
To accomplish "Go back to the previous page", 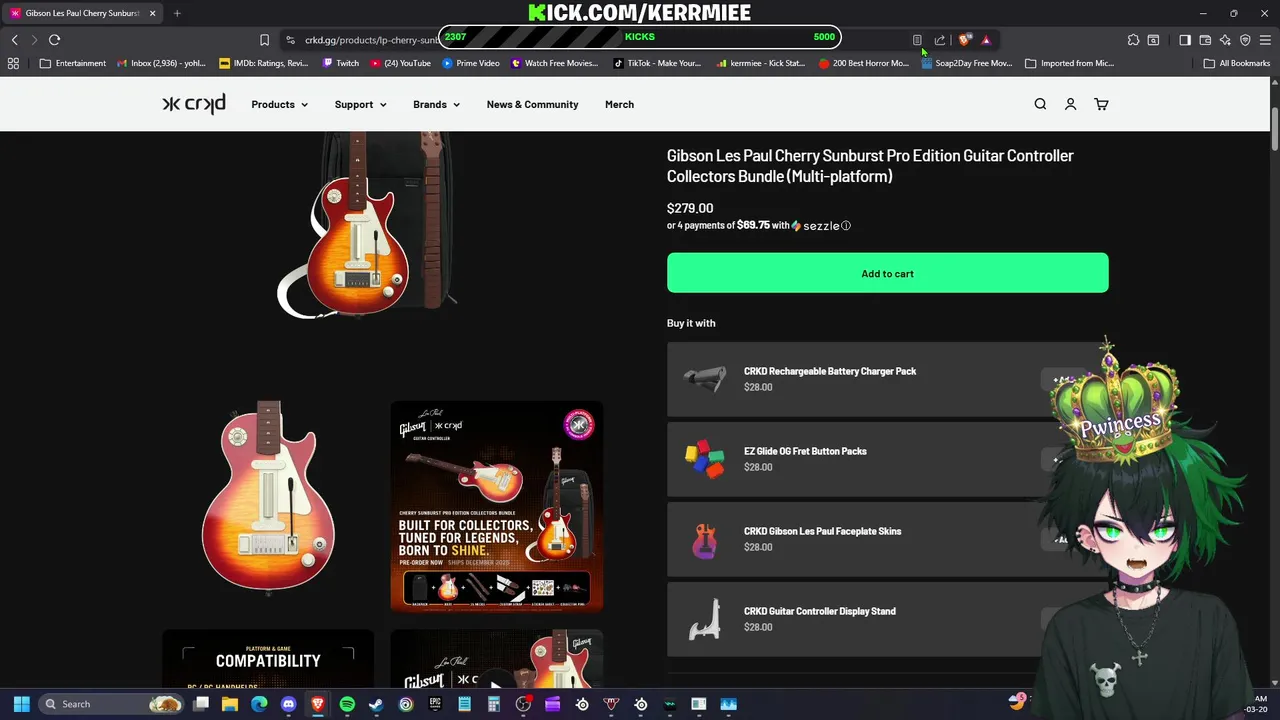I will coord(14,40).
